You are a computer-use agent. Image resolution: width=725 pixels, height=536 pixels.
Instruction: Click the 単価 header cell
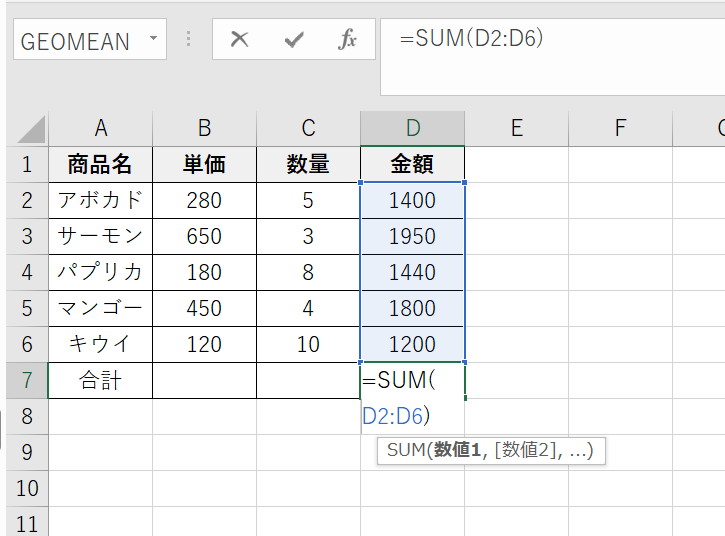coord(204,164)
